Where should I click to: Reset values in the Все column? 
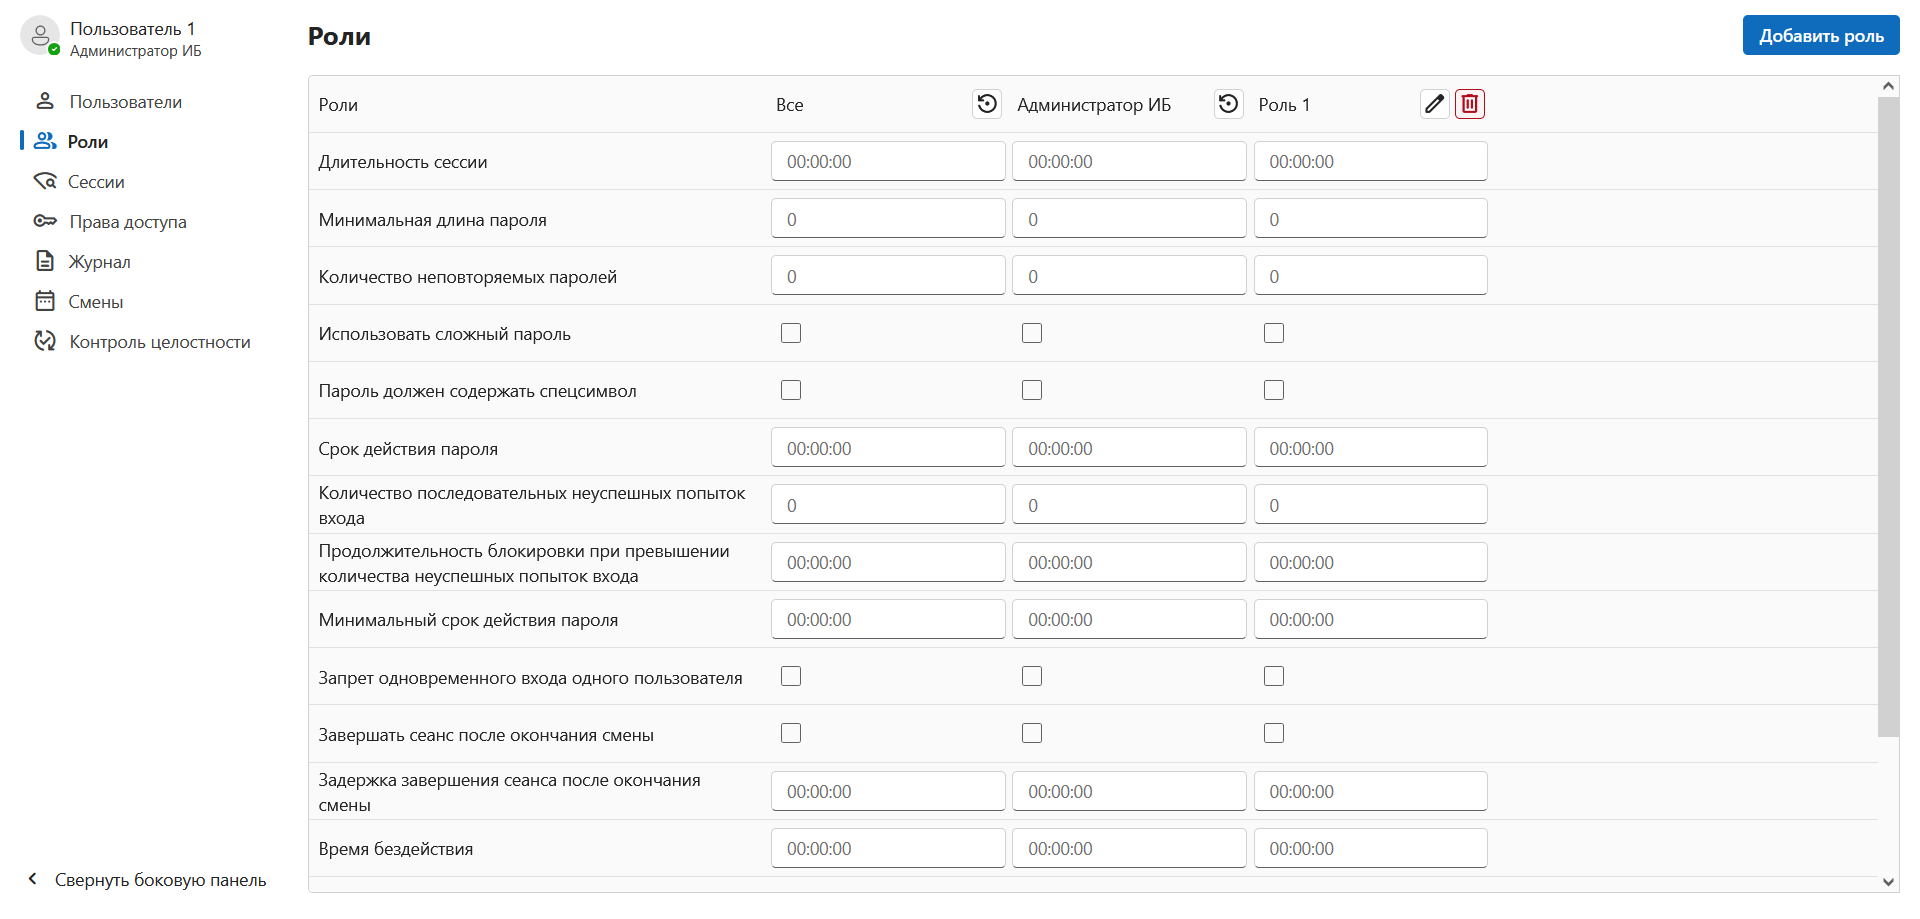click(x=987, y=104)
